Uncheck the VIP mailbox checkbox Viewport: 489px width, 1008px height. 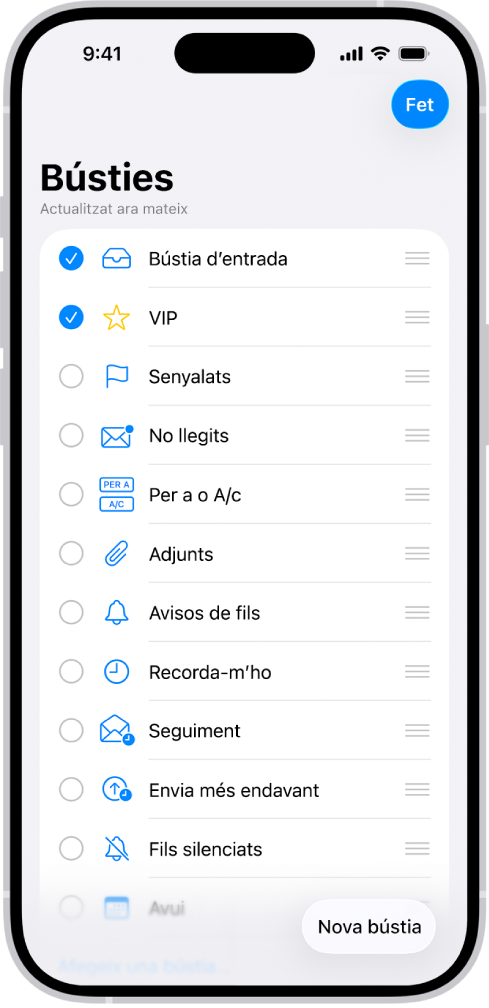pyautogui.click(x=71, y=318)
